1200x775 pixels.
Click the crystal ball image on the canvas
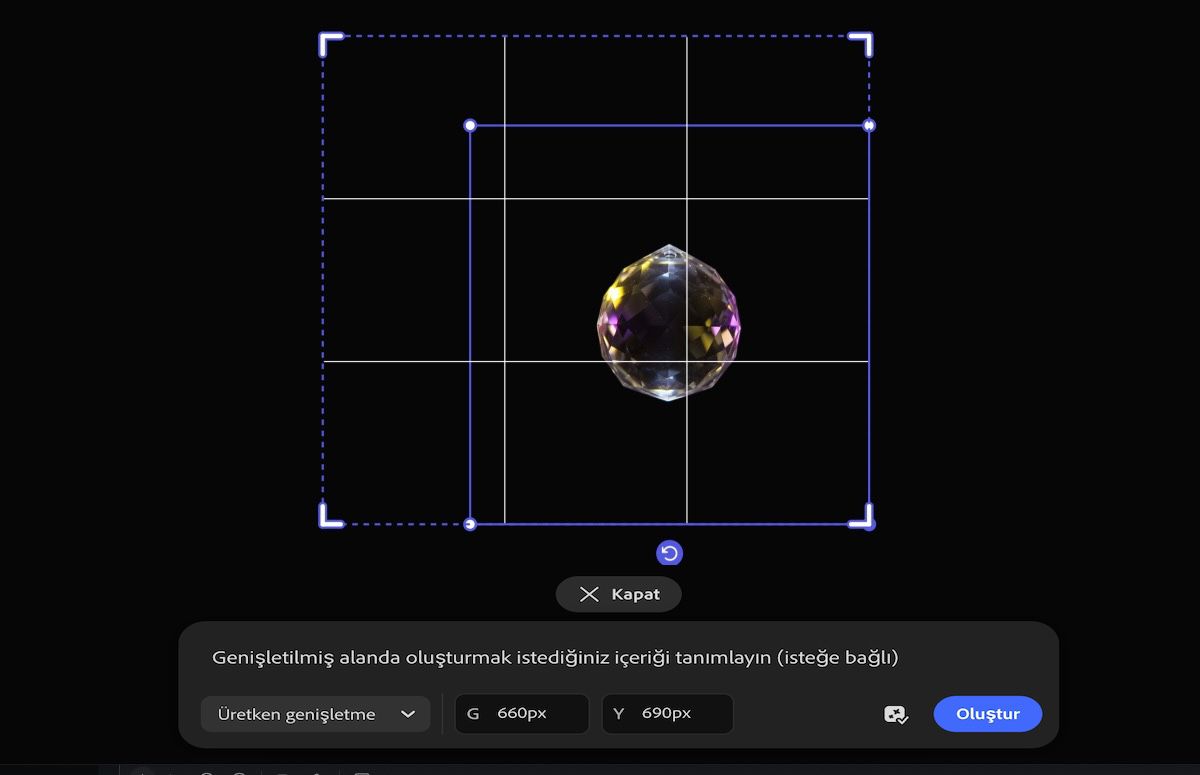[669, 322]
